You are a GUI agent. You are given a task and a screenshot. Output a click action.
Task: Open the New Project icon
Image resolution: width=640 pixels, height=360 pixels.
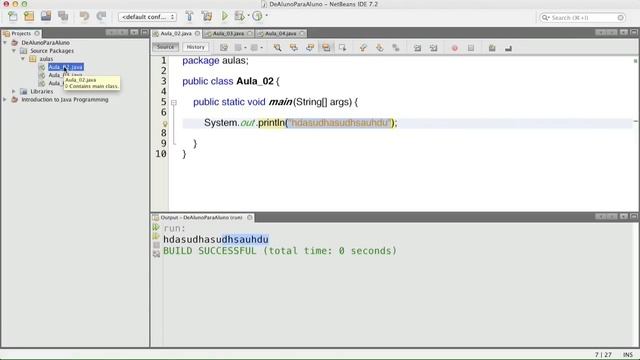click(x=29, y=16)
